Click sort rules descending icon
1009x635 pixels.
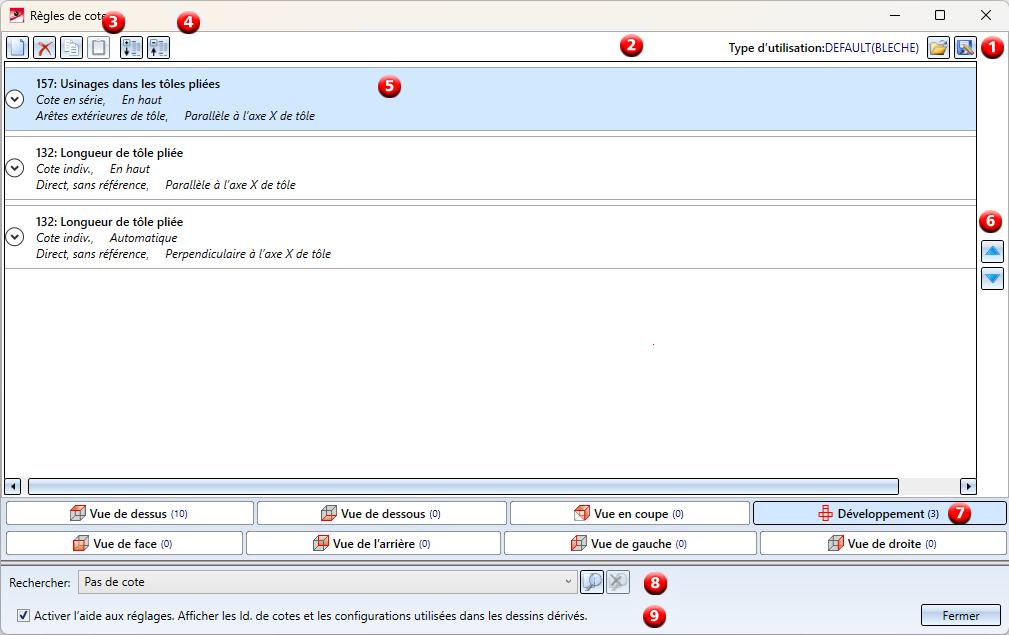131,48
